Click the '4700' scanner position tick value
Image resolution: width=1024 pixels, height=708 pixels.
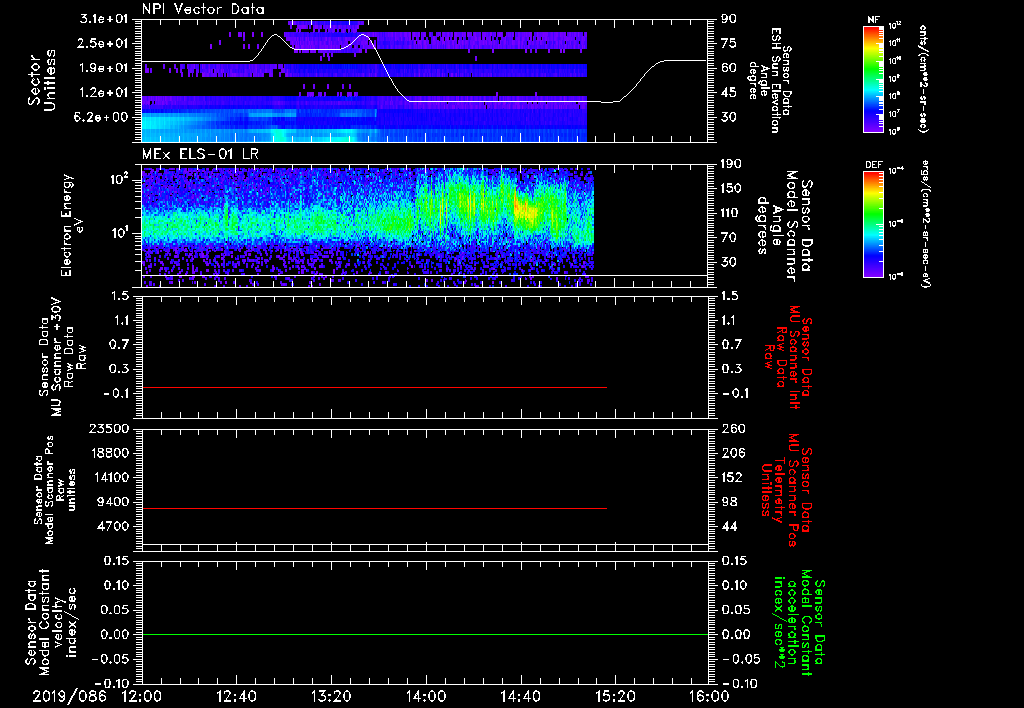click(x=114, y=526)
